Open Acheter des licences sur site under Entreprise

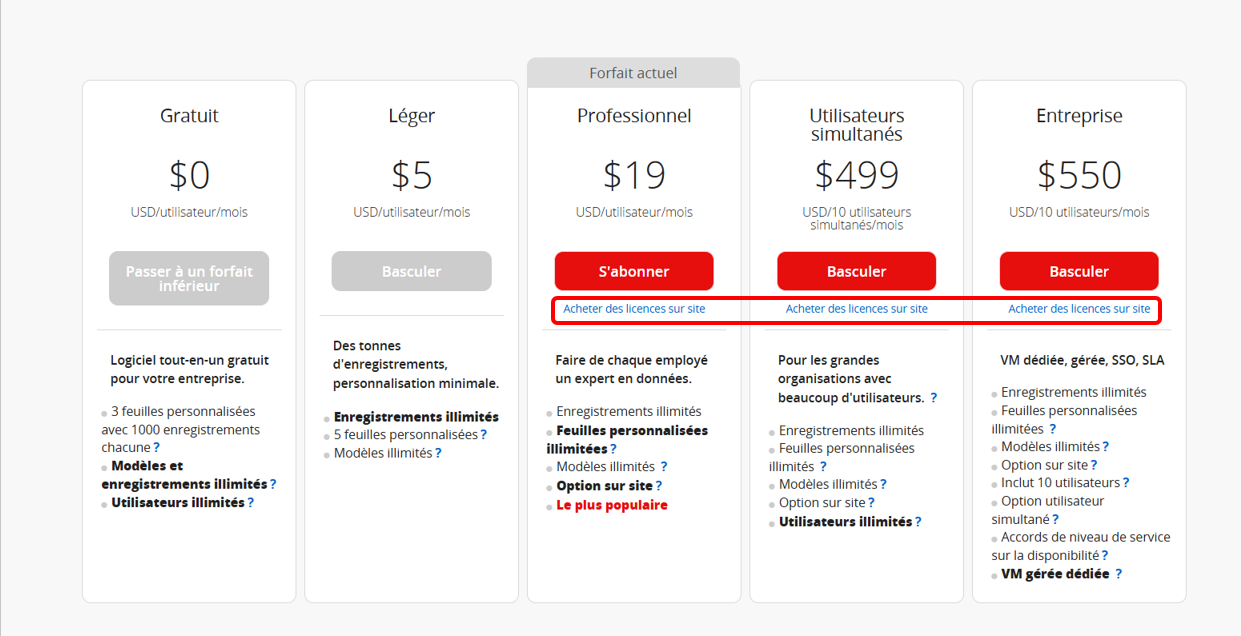(x=1079, y=309)
